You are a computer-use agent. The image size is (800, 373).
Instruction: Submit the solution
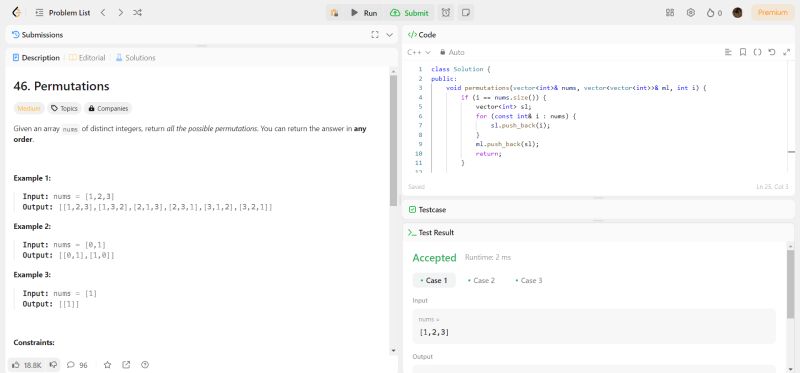[409, 13]
